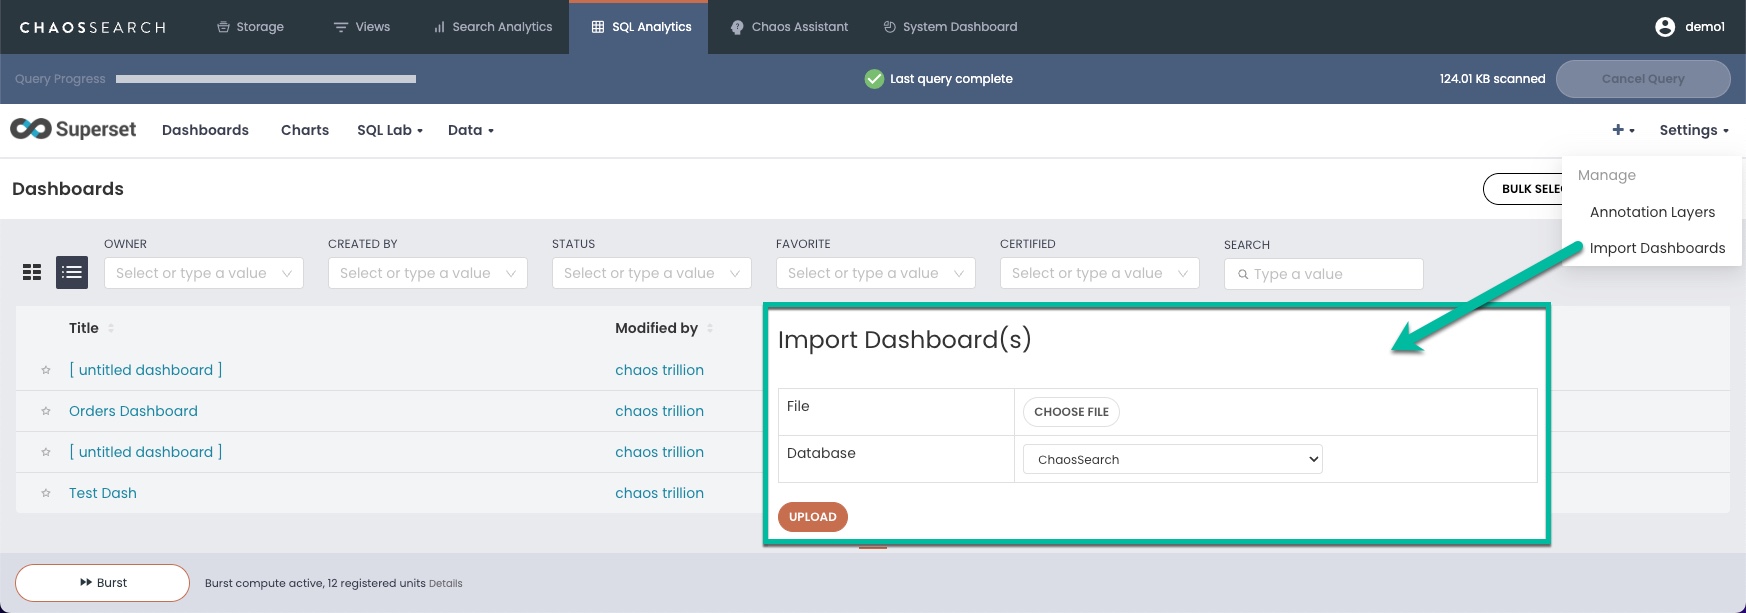Sort by Title column arrows
The image size is (1746, 613).
pos(111,328)
